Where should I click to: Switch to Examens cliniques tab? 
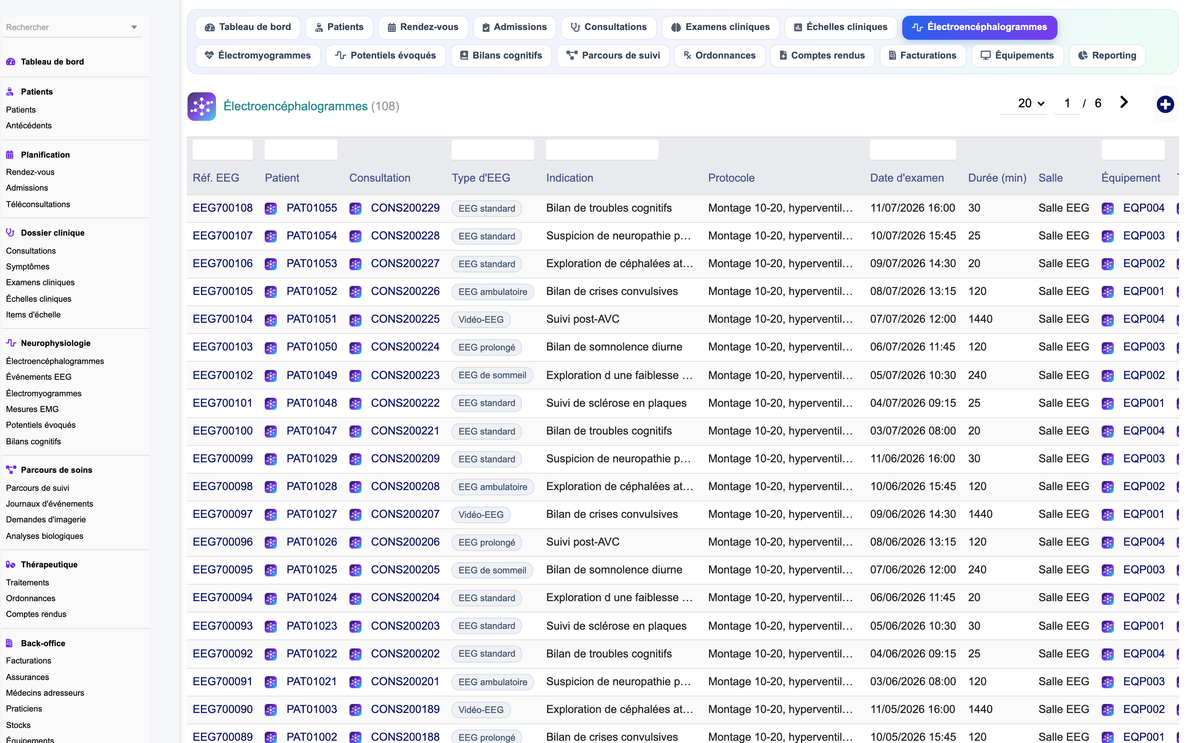tap(720, 27)
